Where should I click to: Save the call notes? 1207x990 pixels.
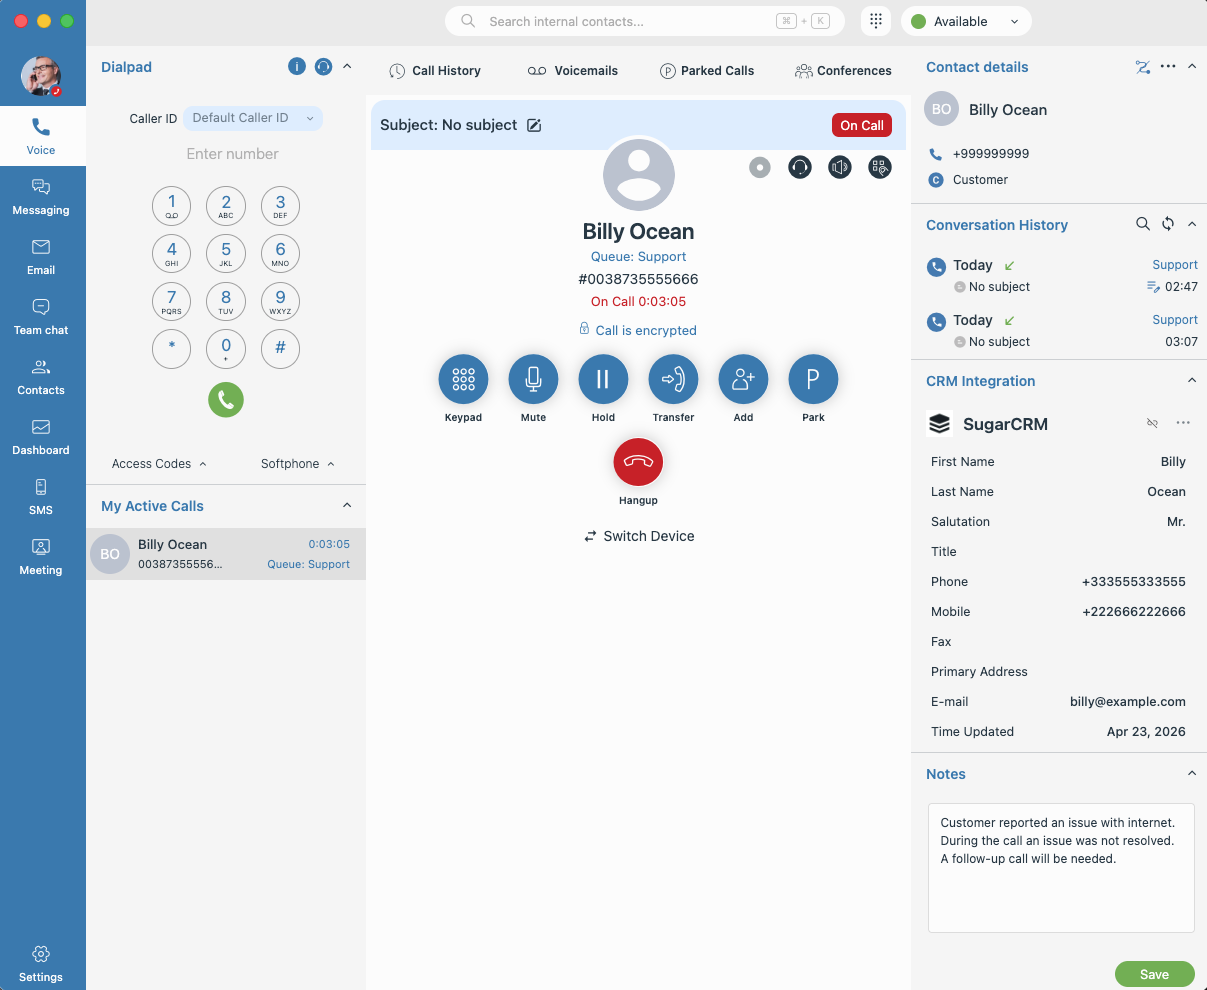[1154, 974]
